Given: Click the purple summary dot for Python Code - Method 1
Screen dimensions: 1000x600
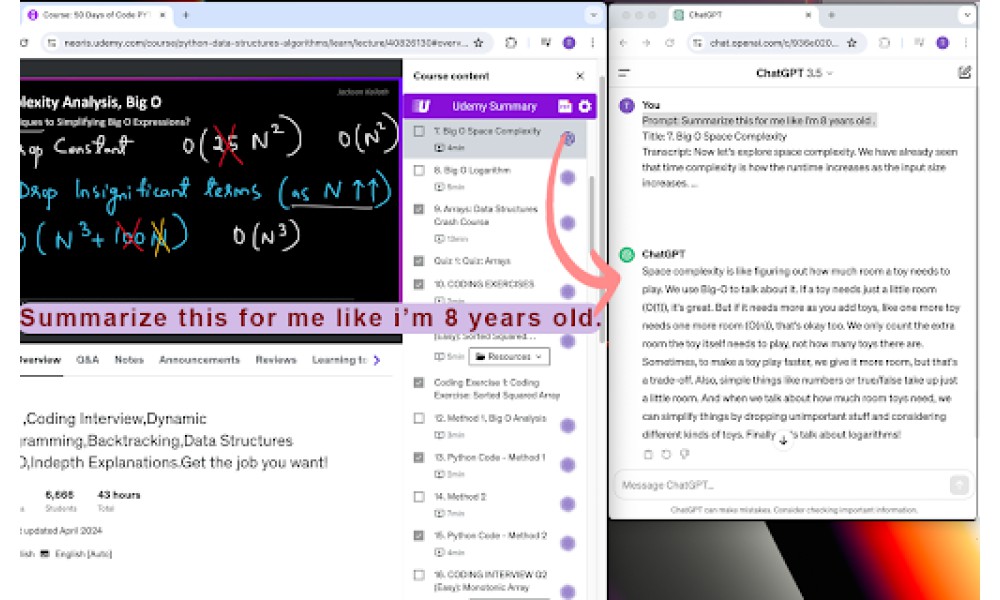Looking at the screenshot, I should click(568, 465).
